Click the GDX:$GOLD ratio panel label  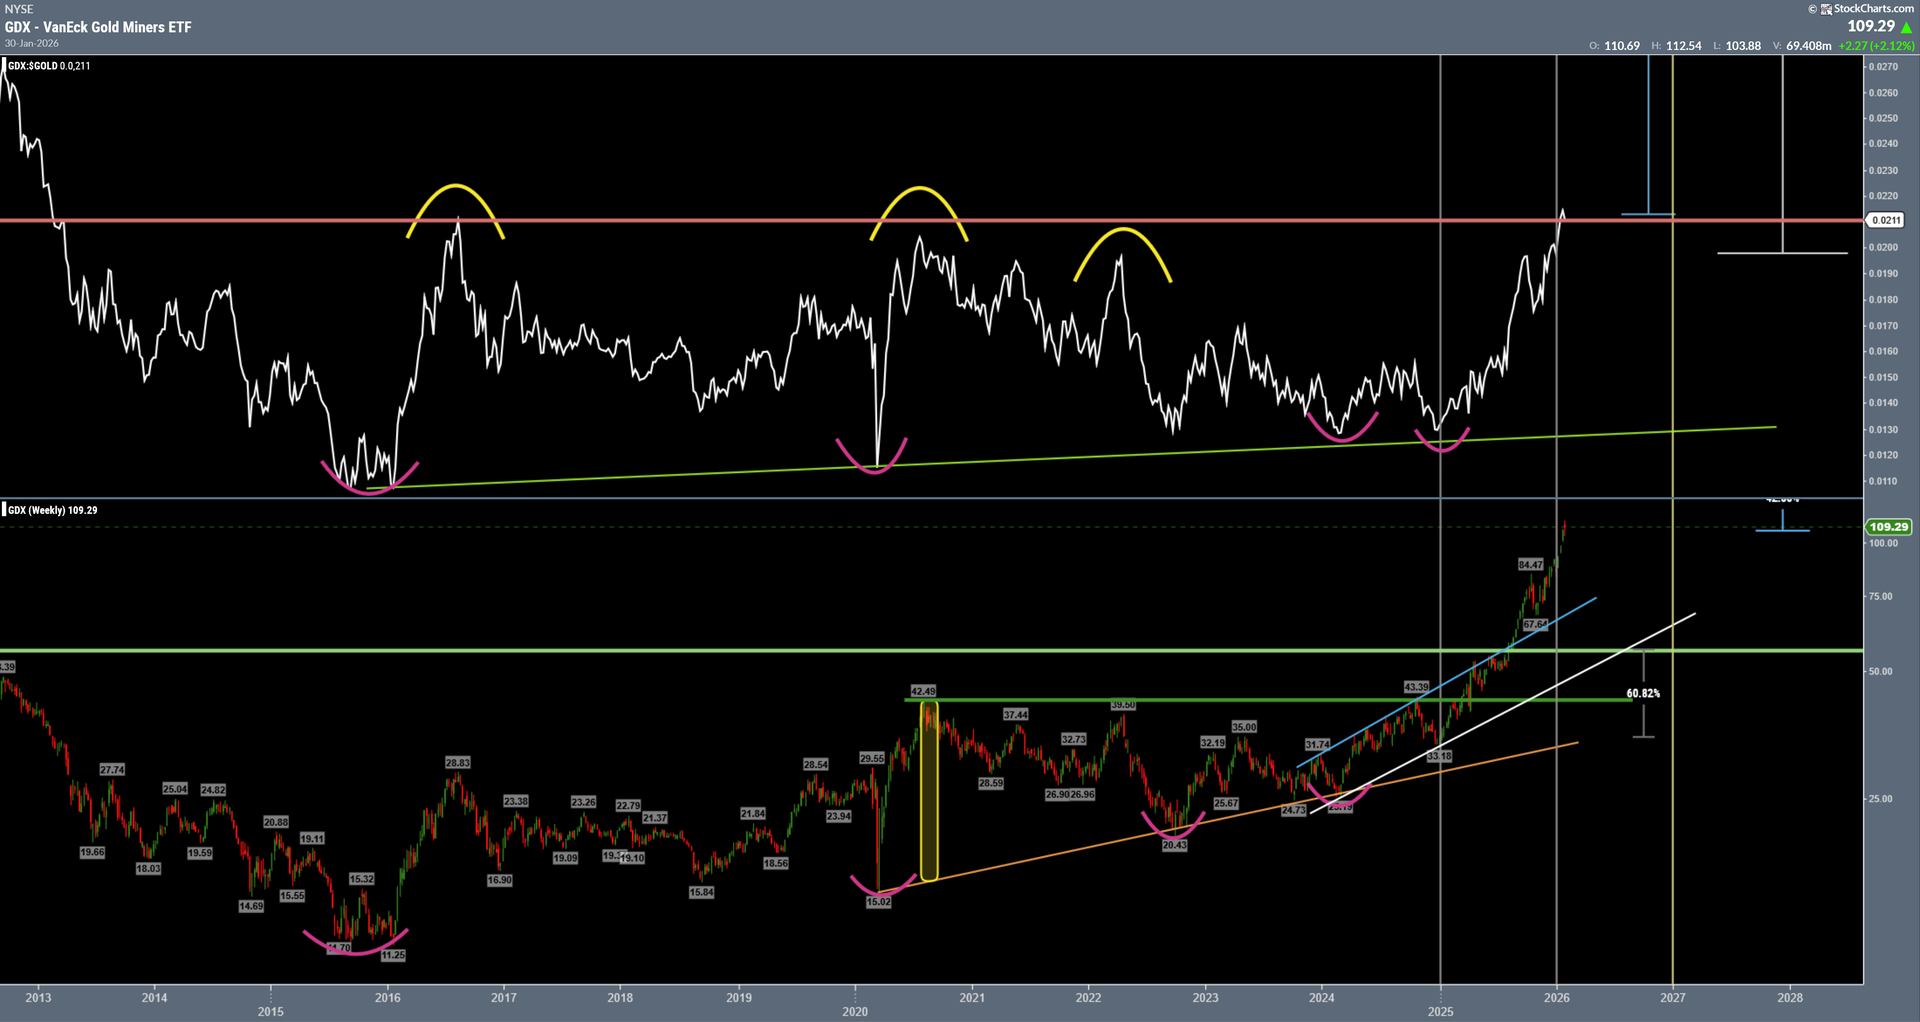(48, 66)
